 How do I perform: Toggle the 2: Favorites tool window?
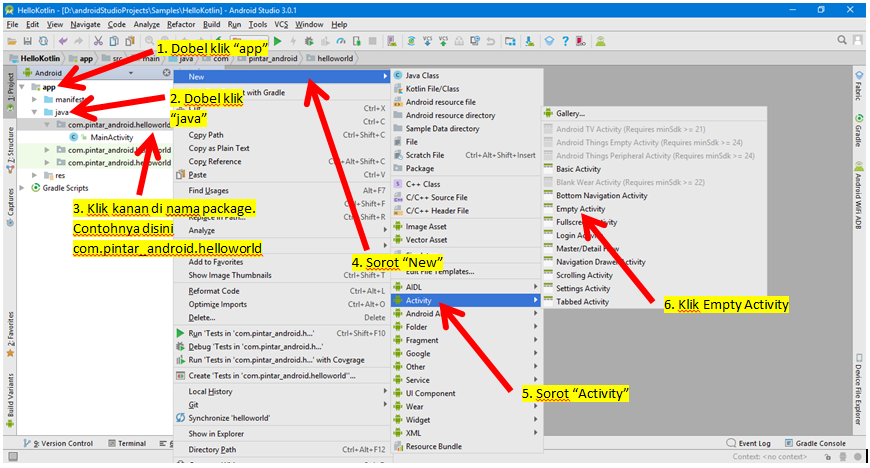point(10,334)
